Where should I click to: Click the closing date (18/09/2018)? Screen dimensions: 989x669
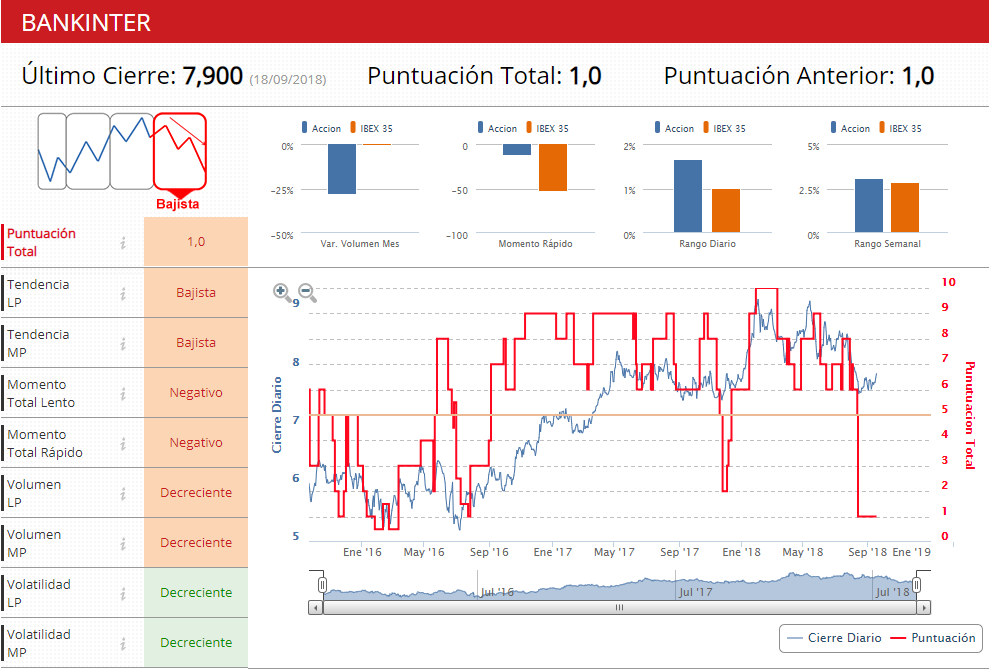pos(288,79)
